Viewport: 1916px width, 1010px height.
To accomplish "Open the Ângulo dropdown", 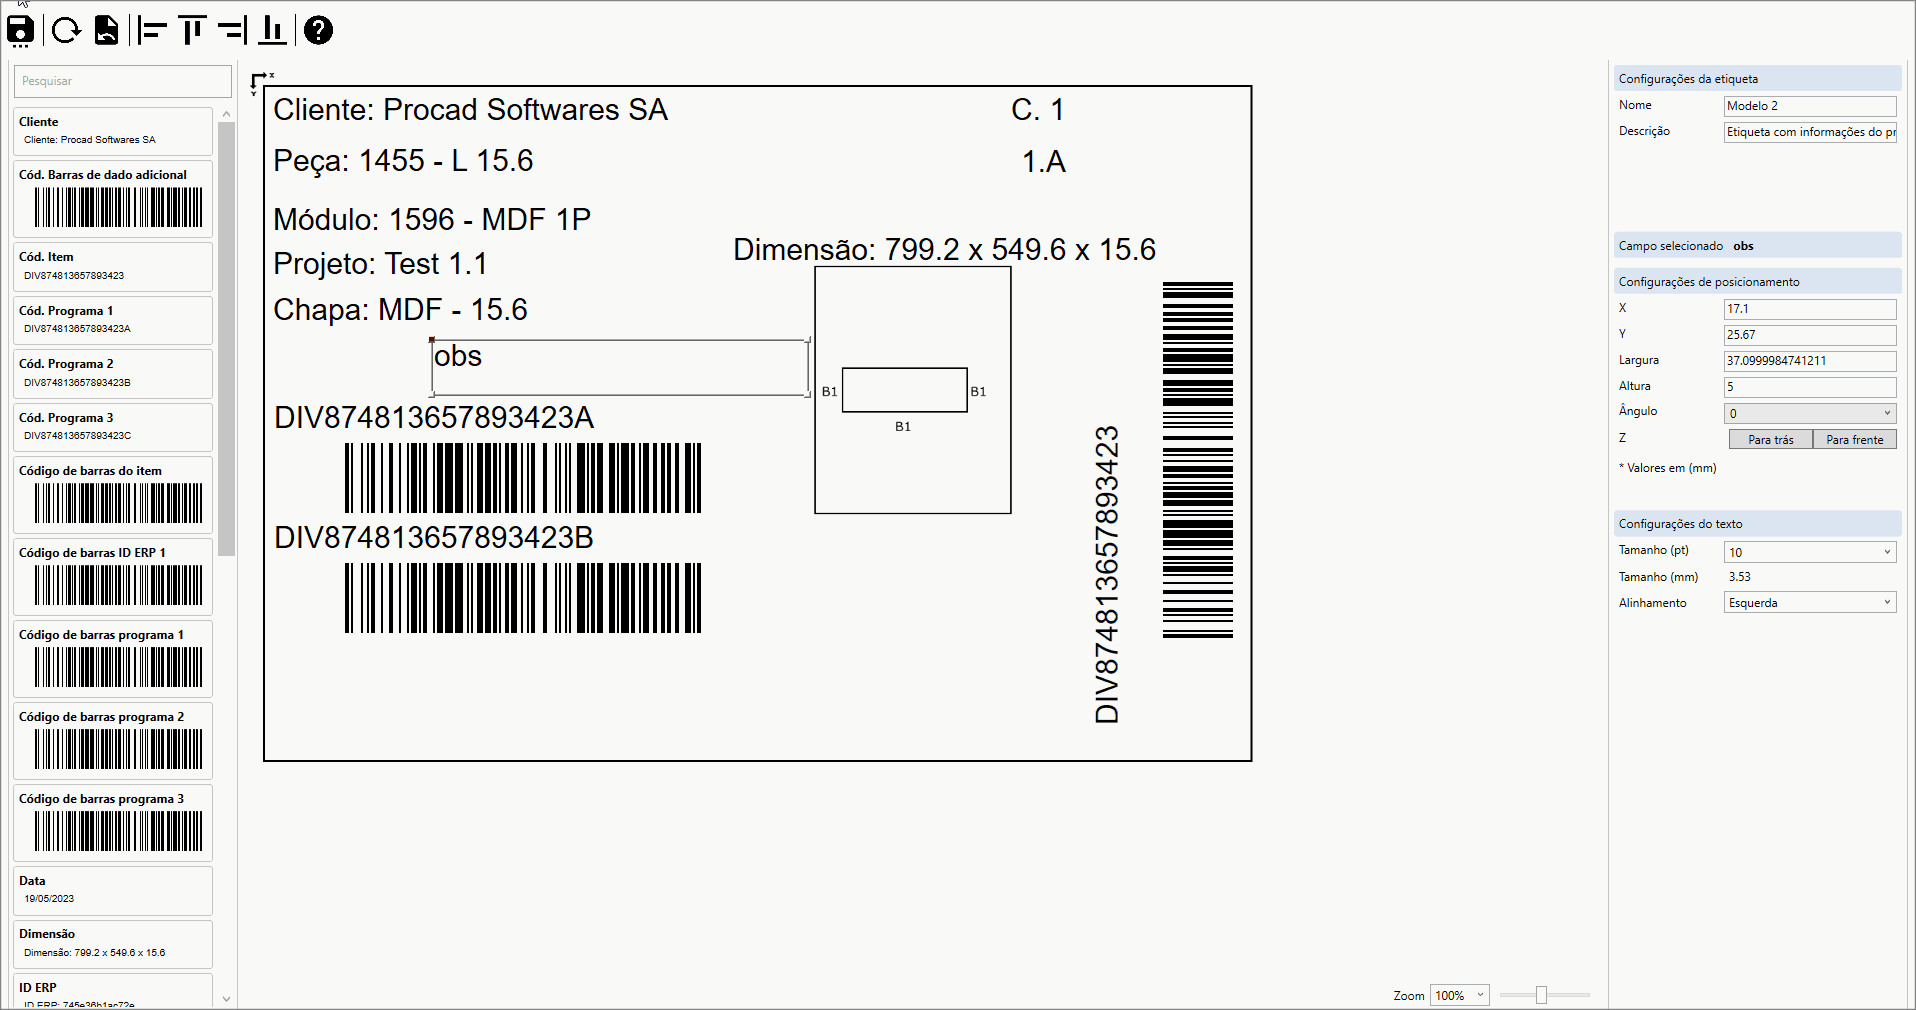I will [1810, 413].
